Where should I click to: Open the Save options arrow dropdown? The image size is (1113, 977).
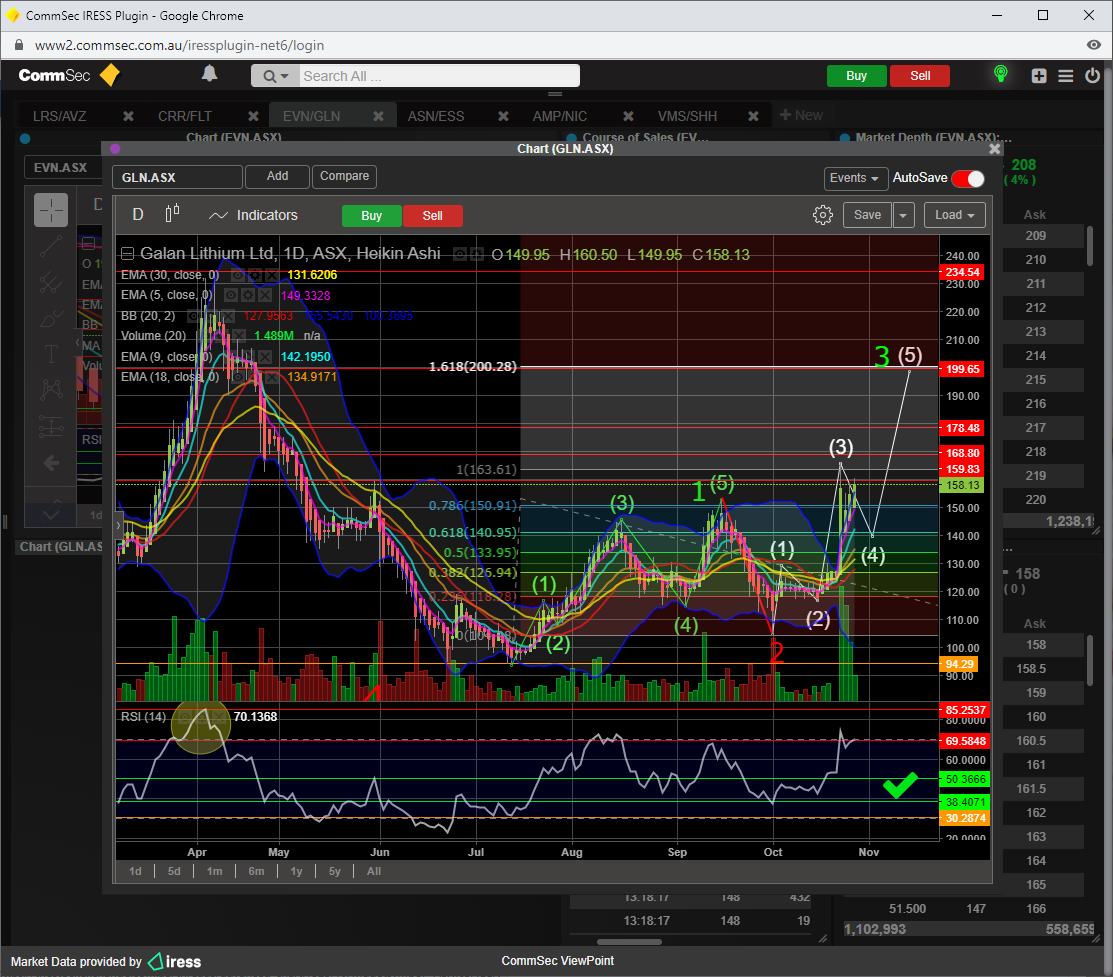point(904,215)
